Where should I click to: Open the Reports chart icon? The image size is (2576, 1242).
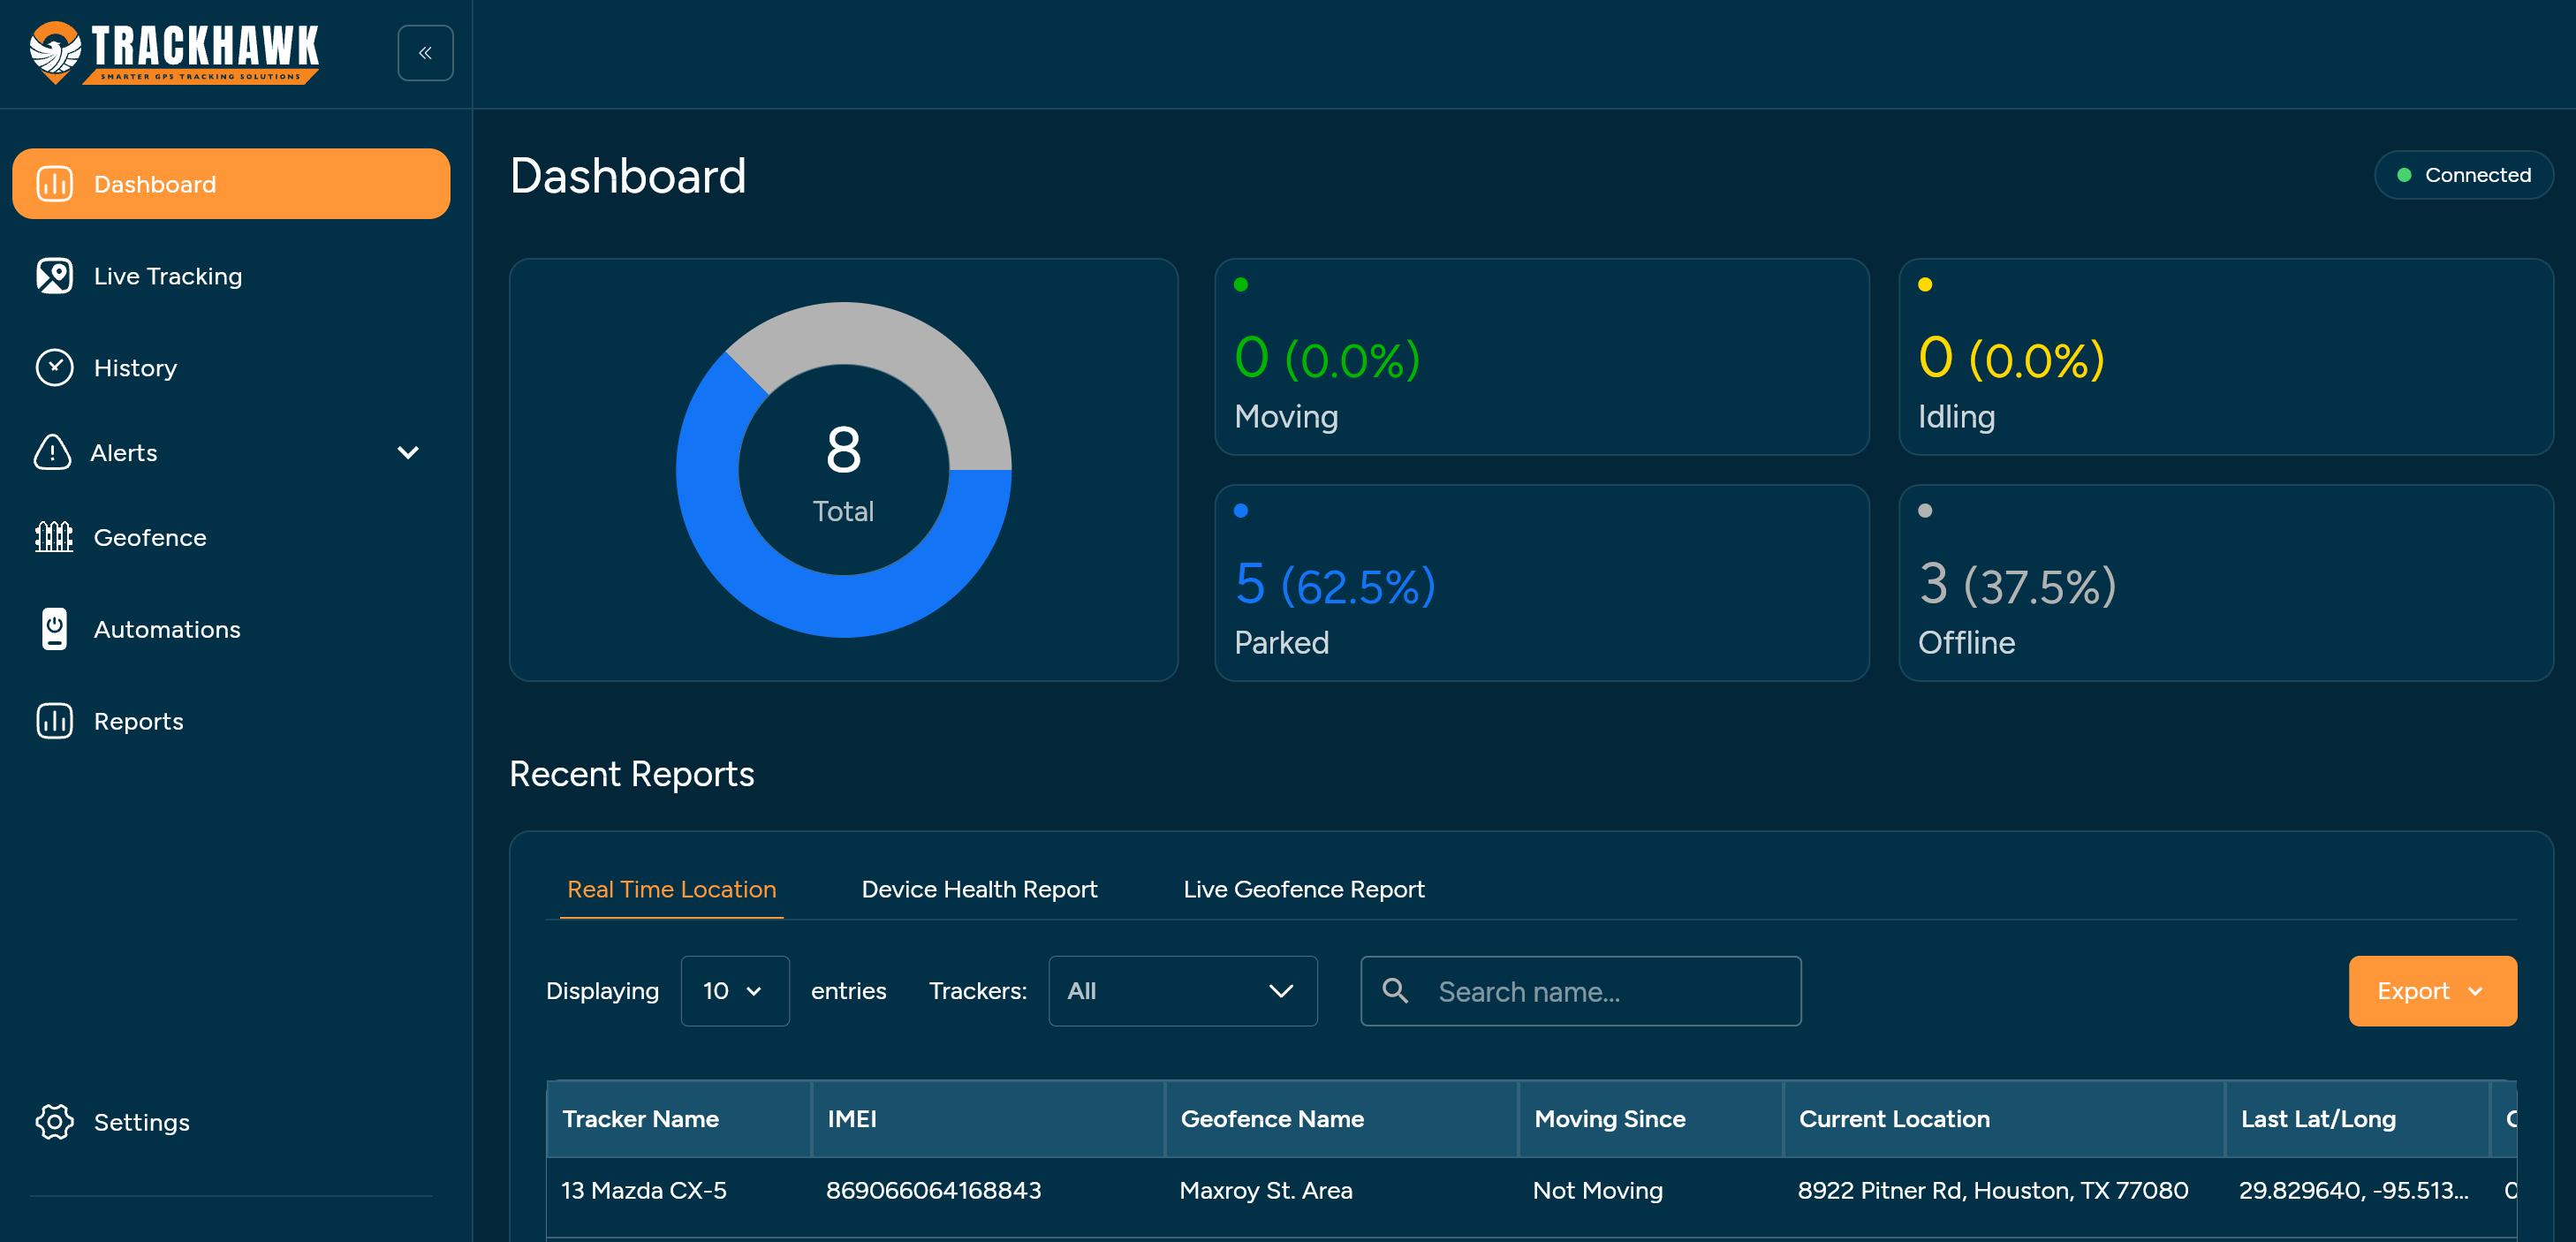pos(54,721)
